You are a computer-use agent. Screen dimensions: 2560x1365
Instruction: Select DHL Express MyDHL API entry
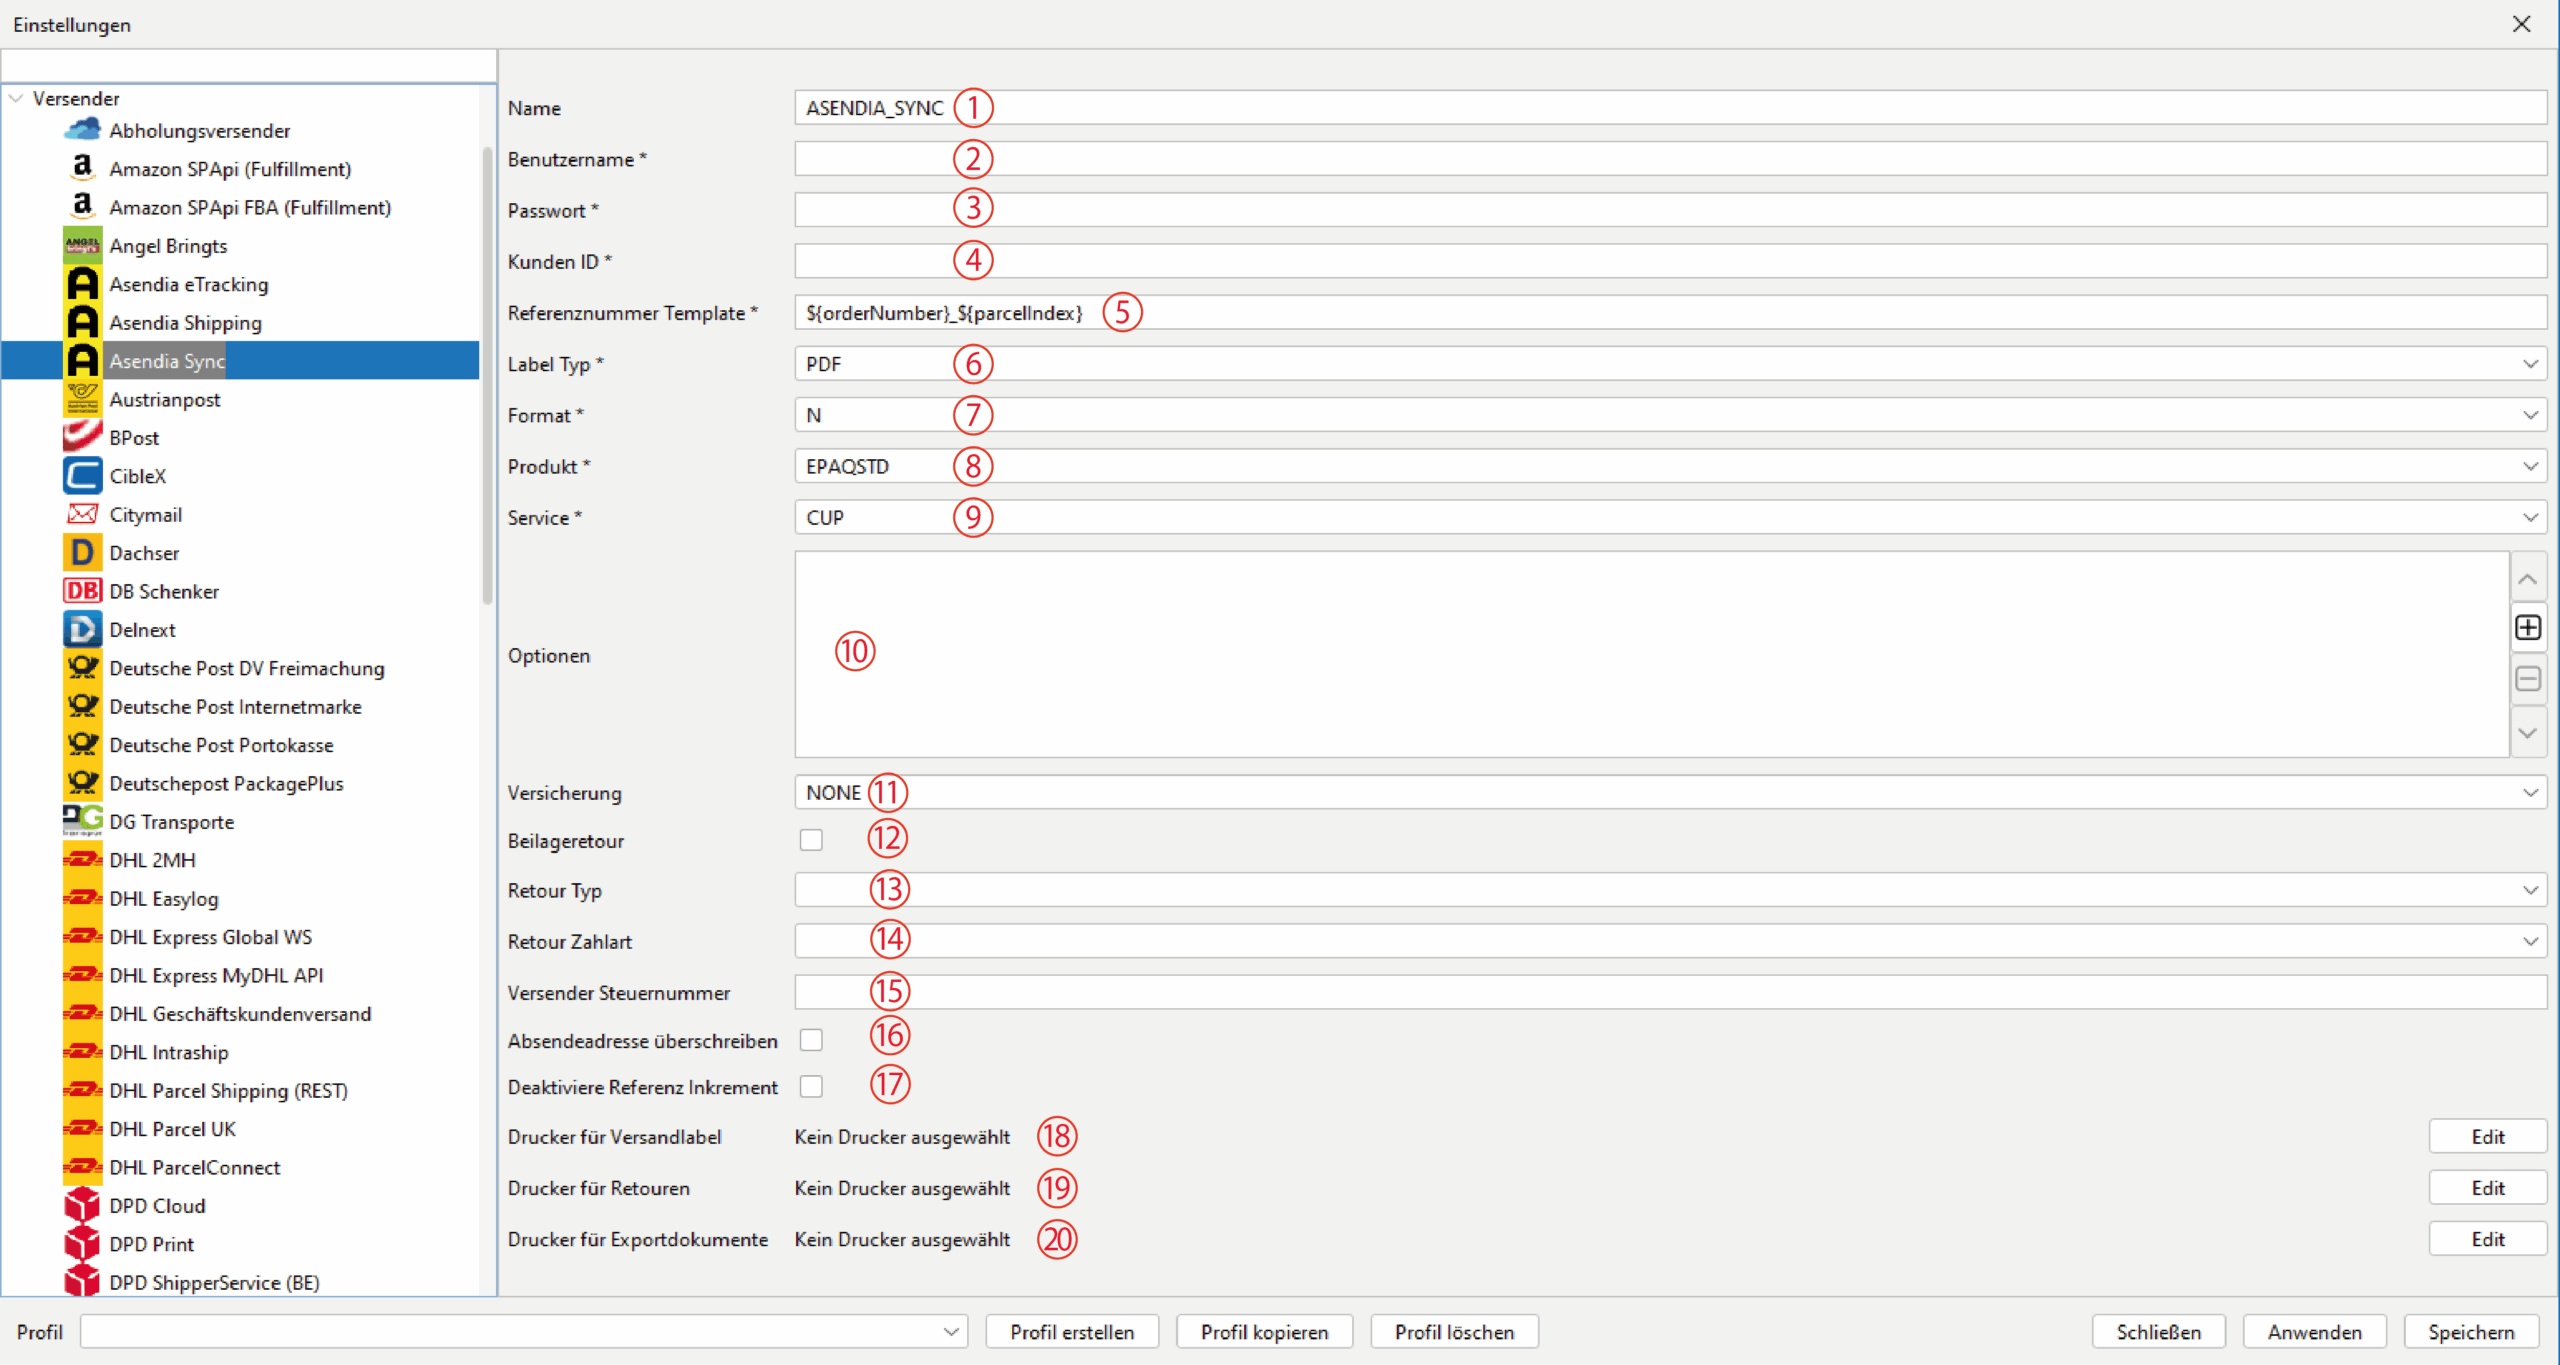click(216, 975)
